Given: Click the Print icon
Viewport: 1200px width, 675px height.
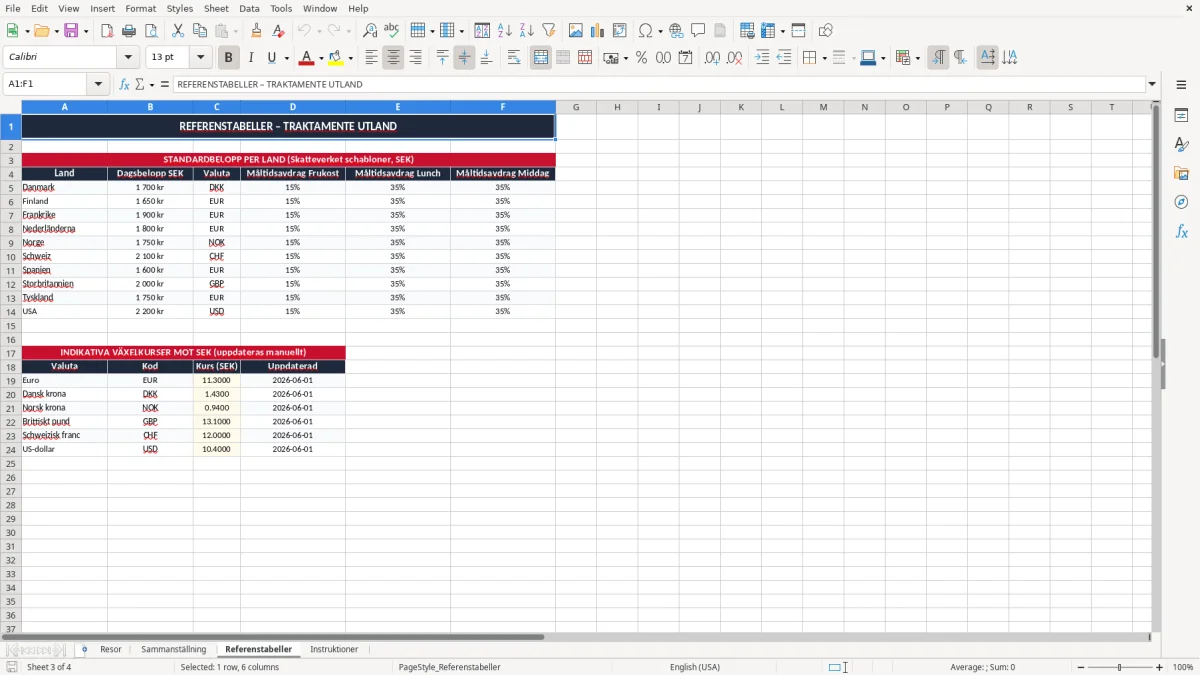Looking at the screenshot, I should [129, 31].
